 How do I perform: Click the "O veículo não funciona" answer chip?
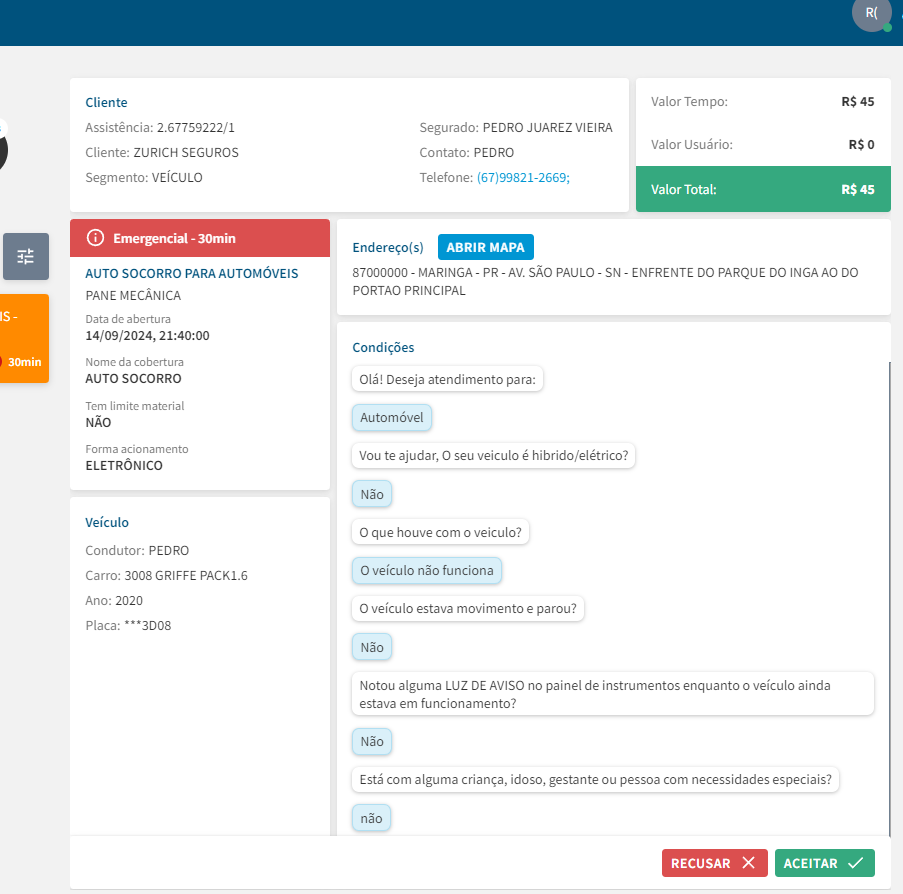point(427,570)
